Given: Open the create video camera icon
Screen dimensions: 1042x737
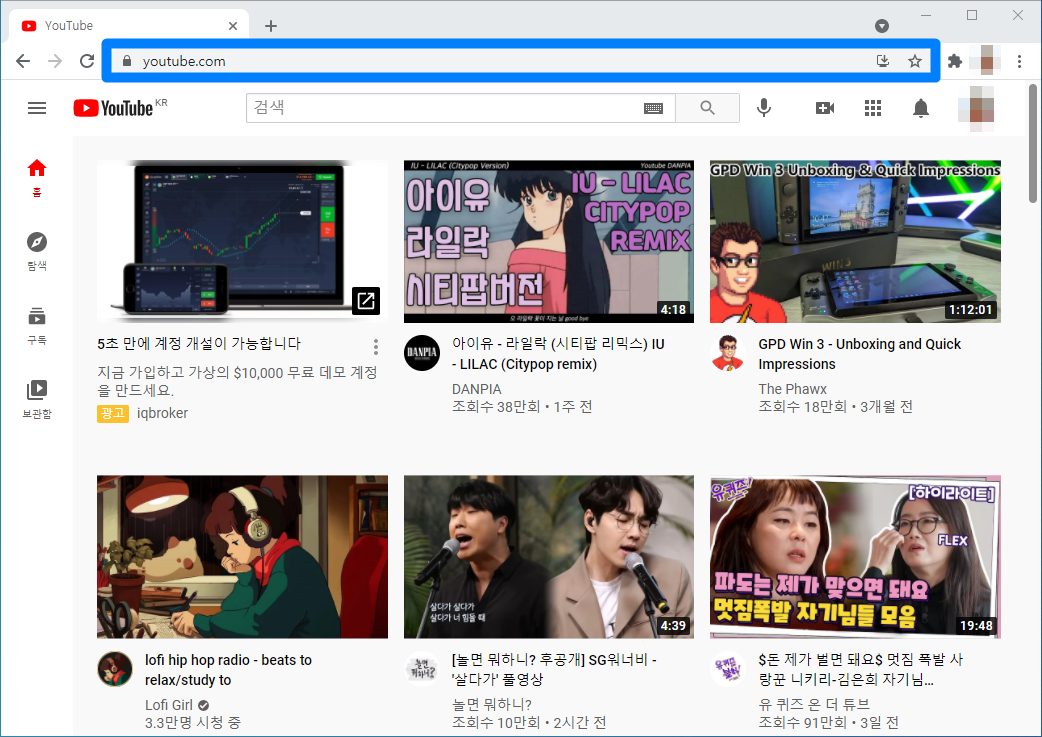Looking at the screenshot, I should pyautogui.click(x=825, y=108).
